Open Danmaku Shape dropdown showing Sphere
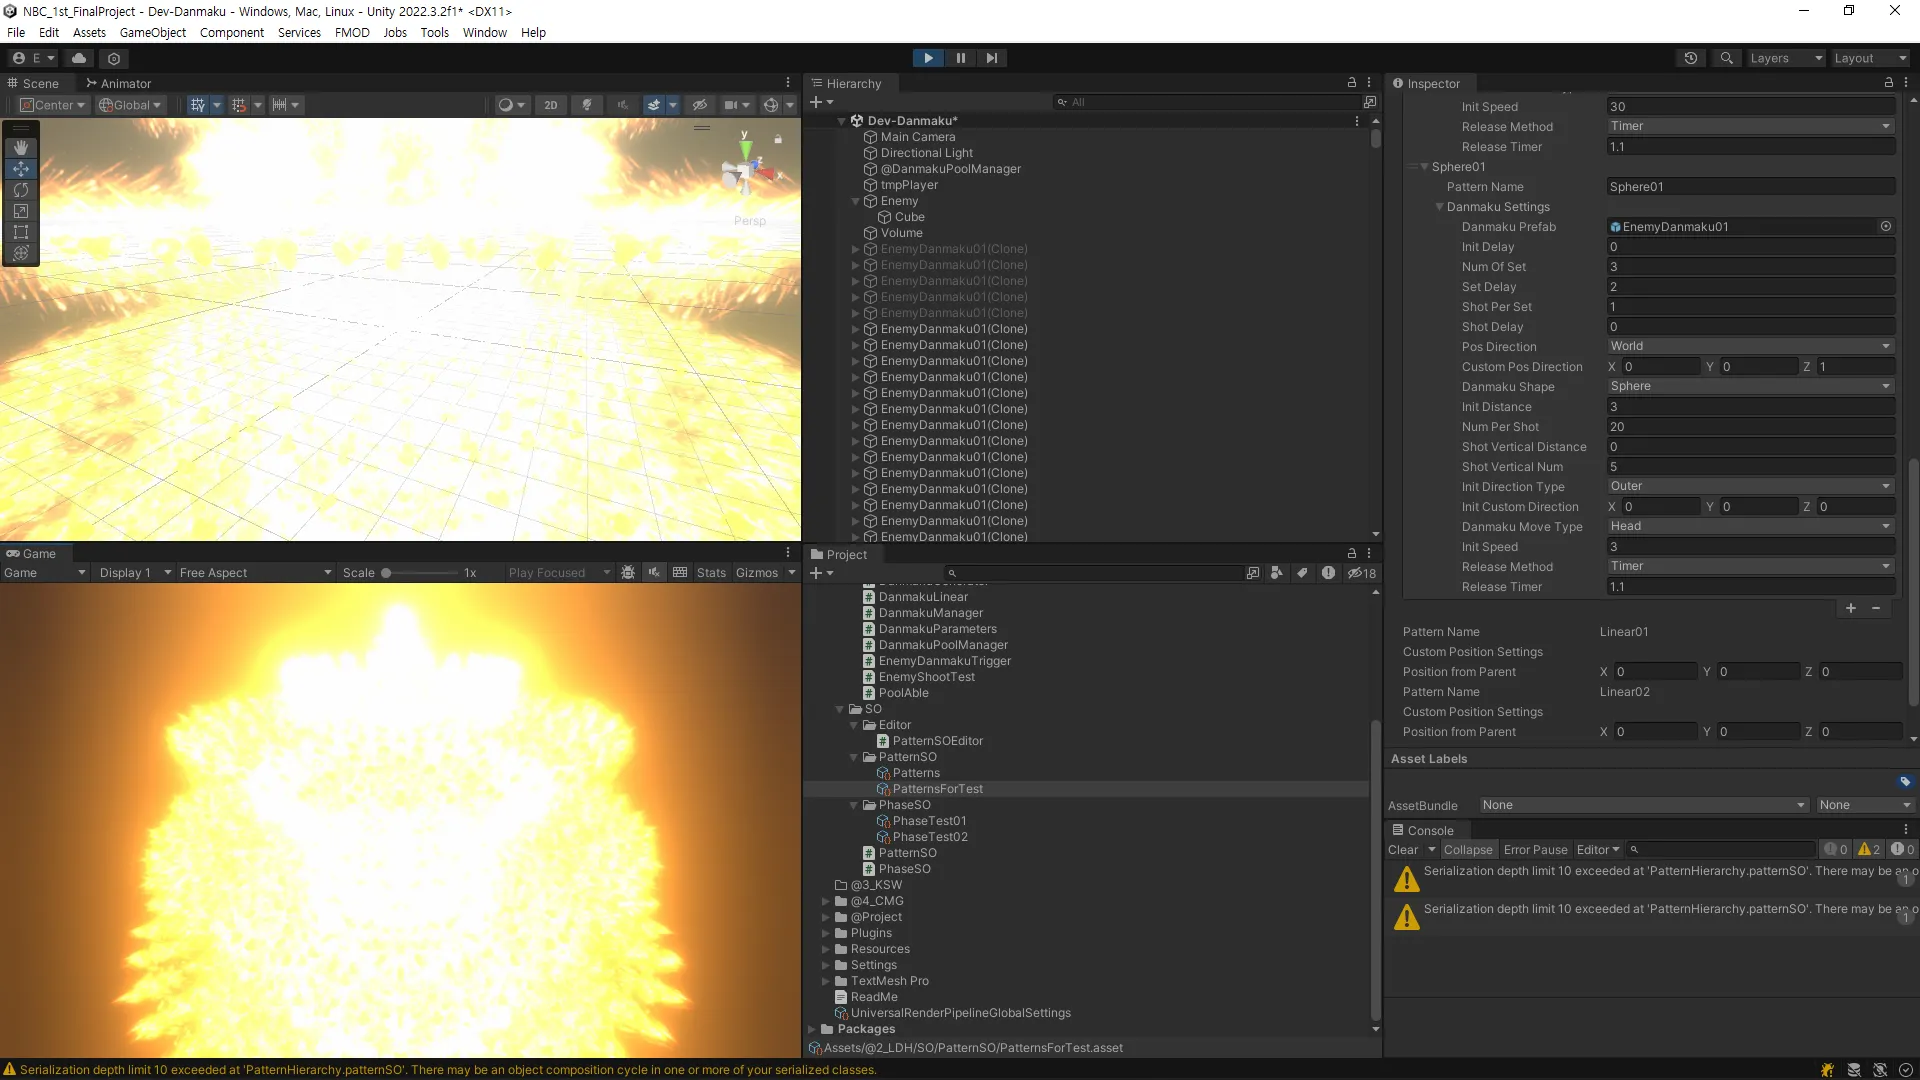The height and width of the screenshot is (1080, 1920). tap(1750, 386)
